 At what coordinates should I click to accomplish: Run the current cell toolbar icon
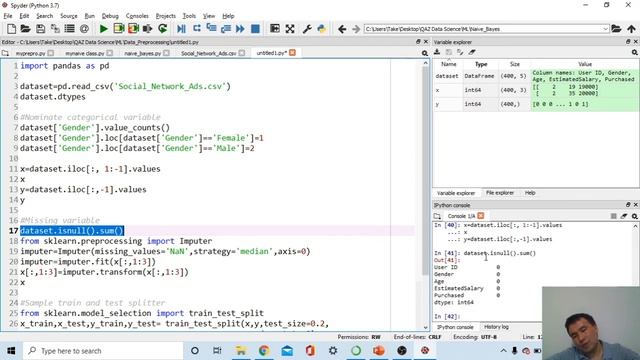119,29
